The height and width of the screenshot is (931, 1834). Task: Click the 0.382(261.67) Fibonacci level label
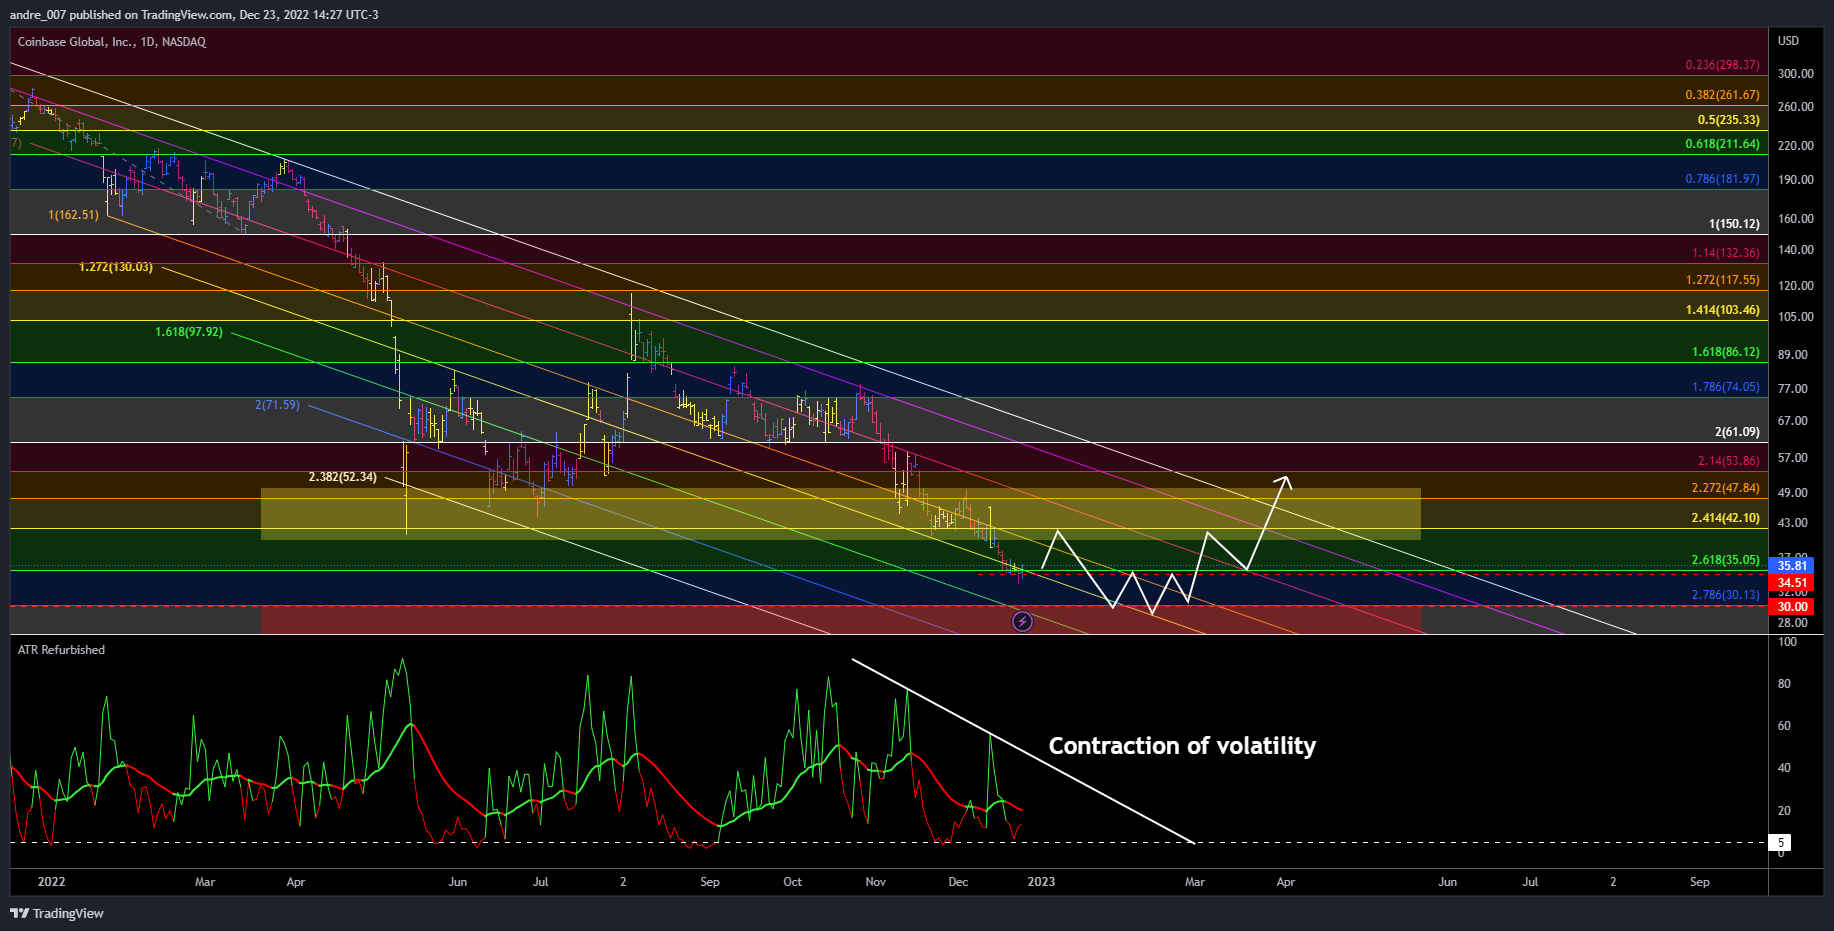pyautogui.click(x=1722, y=95)
